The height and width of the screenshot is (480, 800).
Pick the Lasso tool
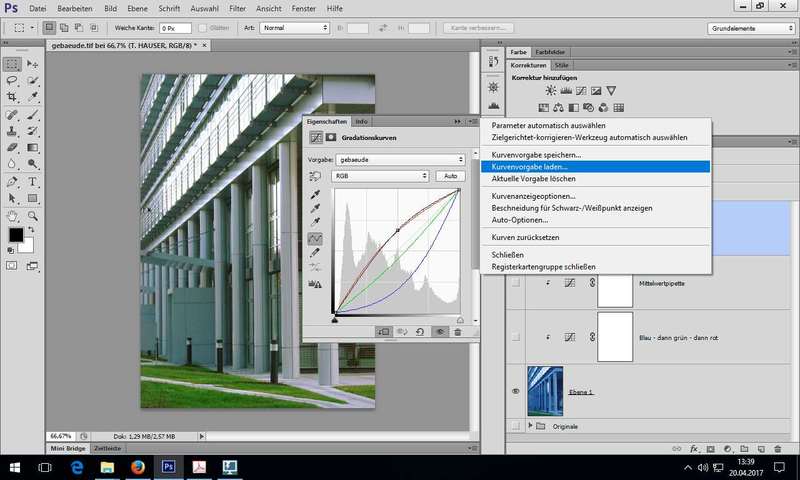(x=13, y=80)
